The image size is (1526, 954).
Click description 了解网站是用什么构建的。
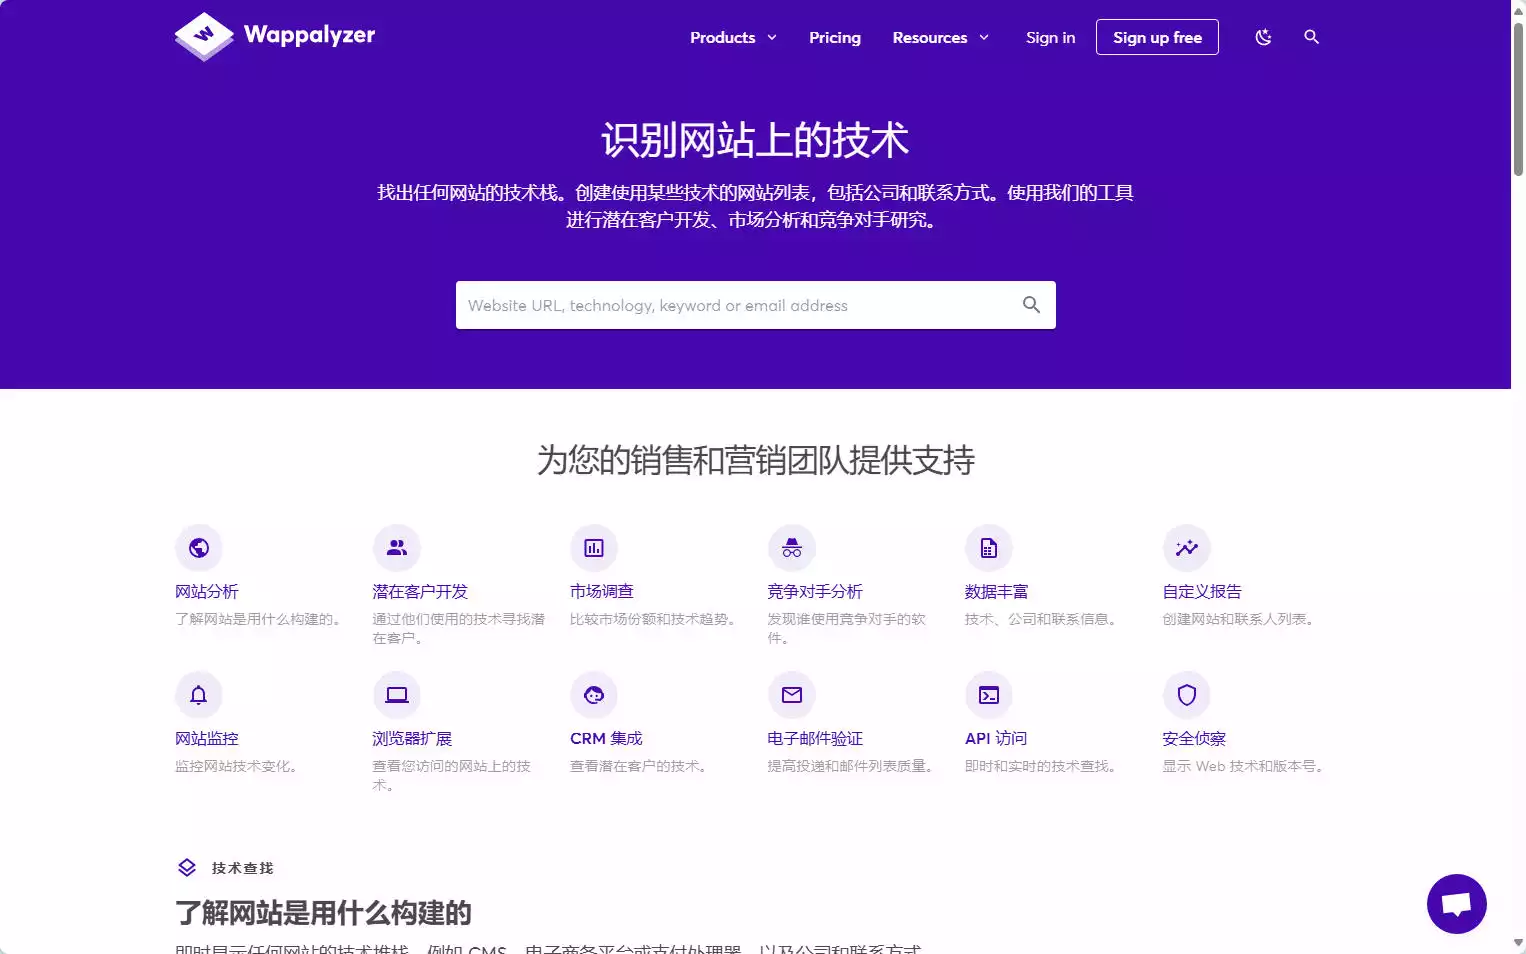click(260, 619)
